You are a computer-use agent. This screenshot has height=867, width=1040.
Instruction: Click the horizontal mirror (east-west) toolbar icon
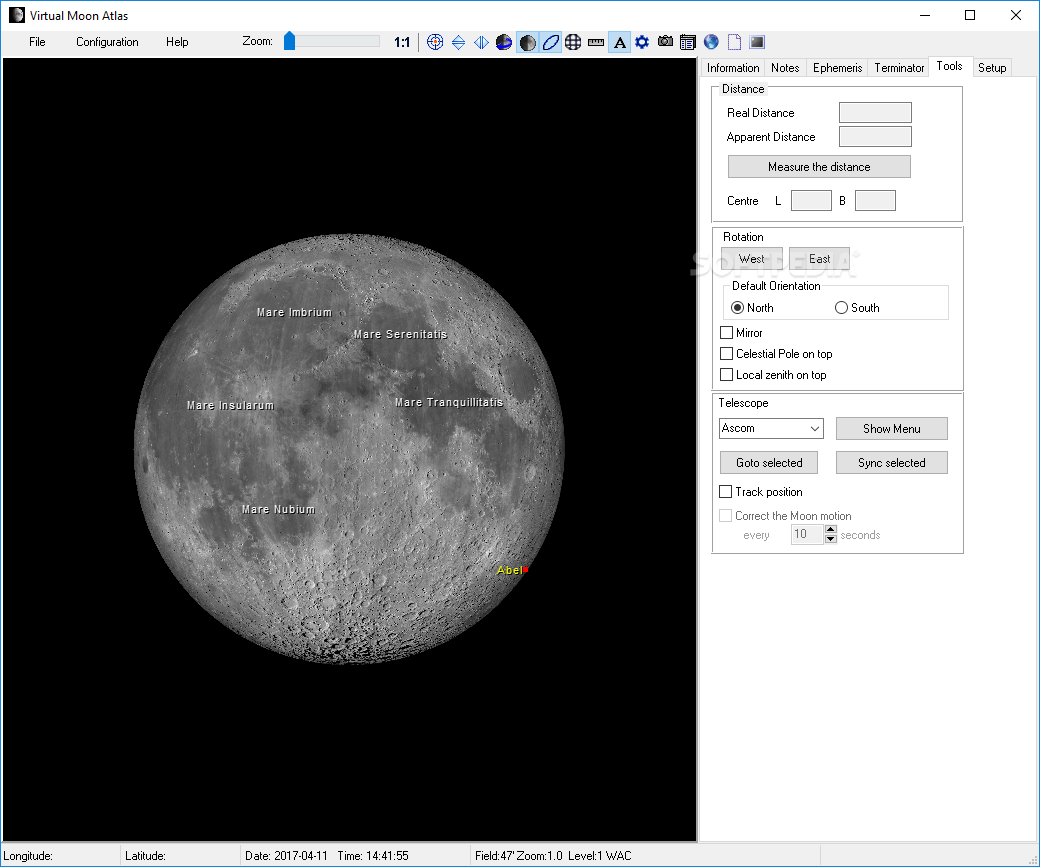(x=482, y=42)
